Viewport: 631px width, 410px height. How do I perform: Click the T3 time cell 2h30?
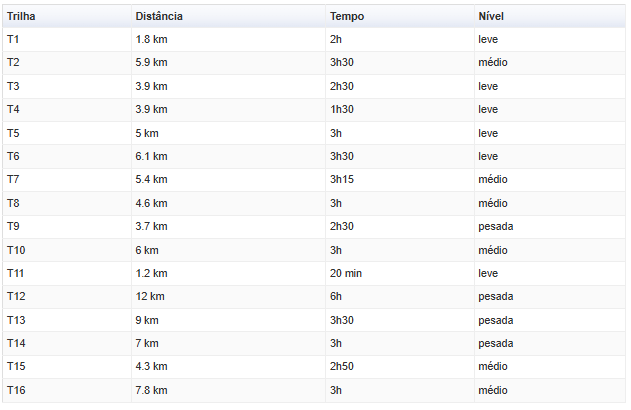(x=400, y=86)
